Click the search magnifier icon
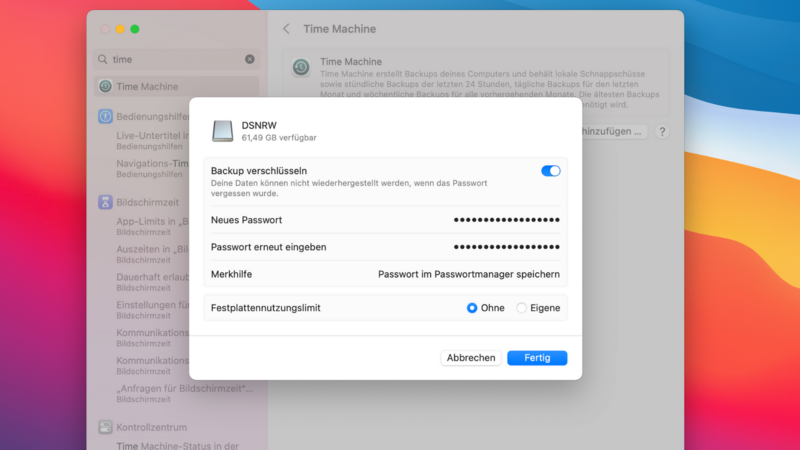The height and width of the screenshot is (450, 800). point(103,59)
